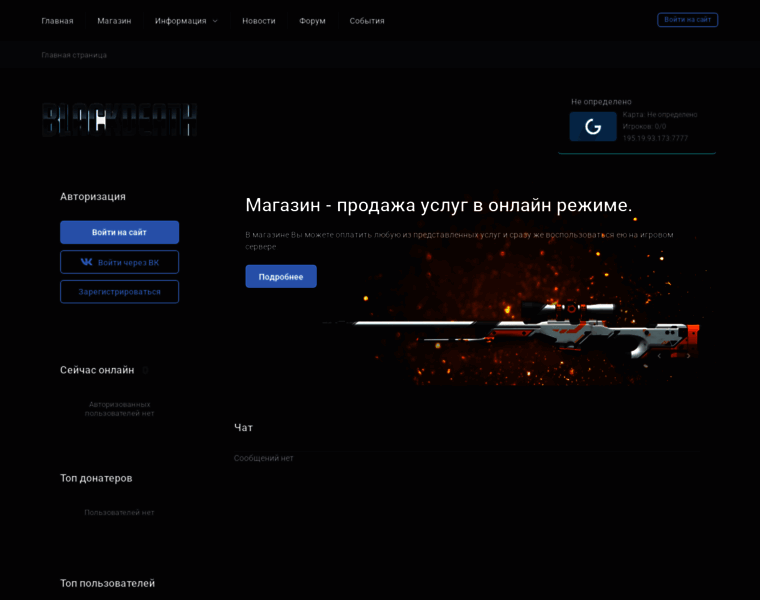Click the Подробнее button
Viewport: 760px width, 600px height.
coord(281,276)
